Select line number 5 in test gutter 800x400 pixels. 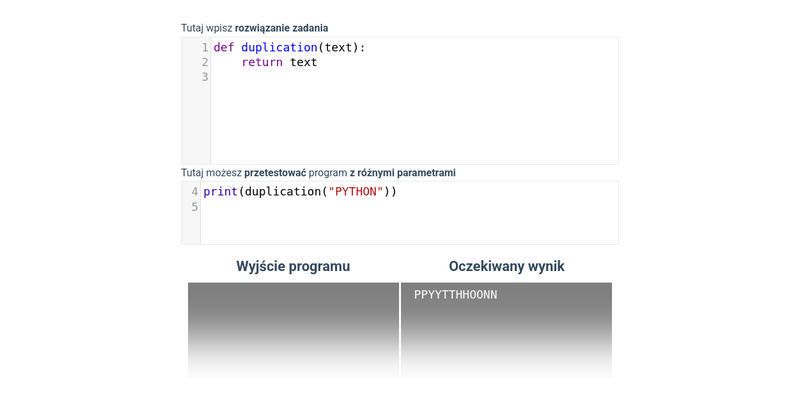tap(194, 207)
